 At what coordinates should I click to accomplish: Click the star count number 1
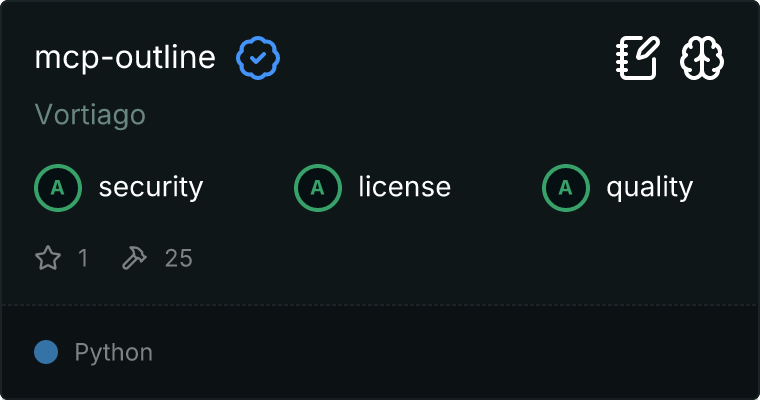(83, 259)
